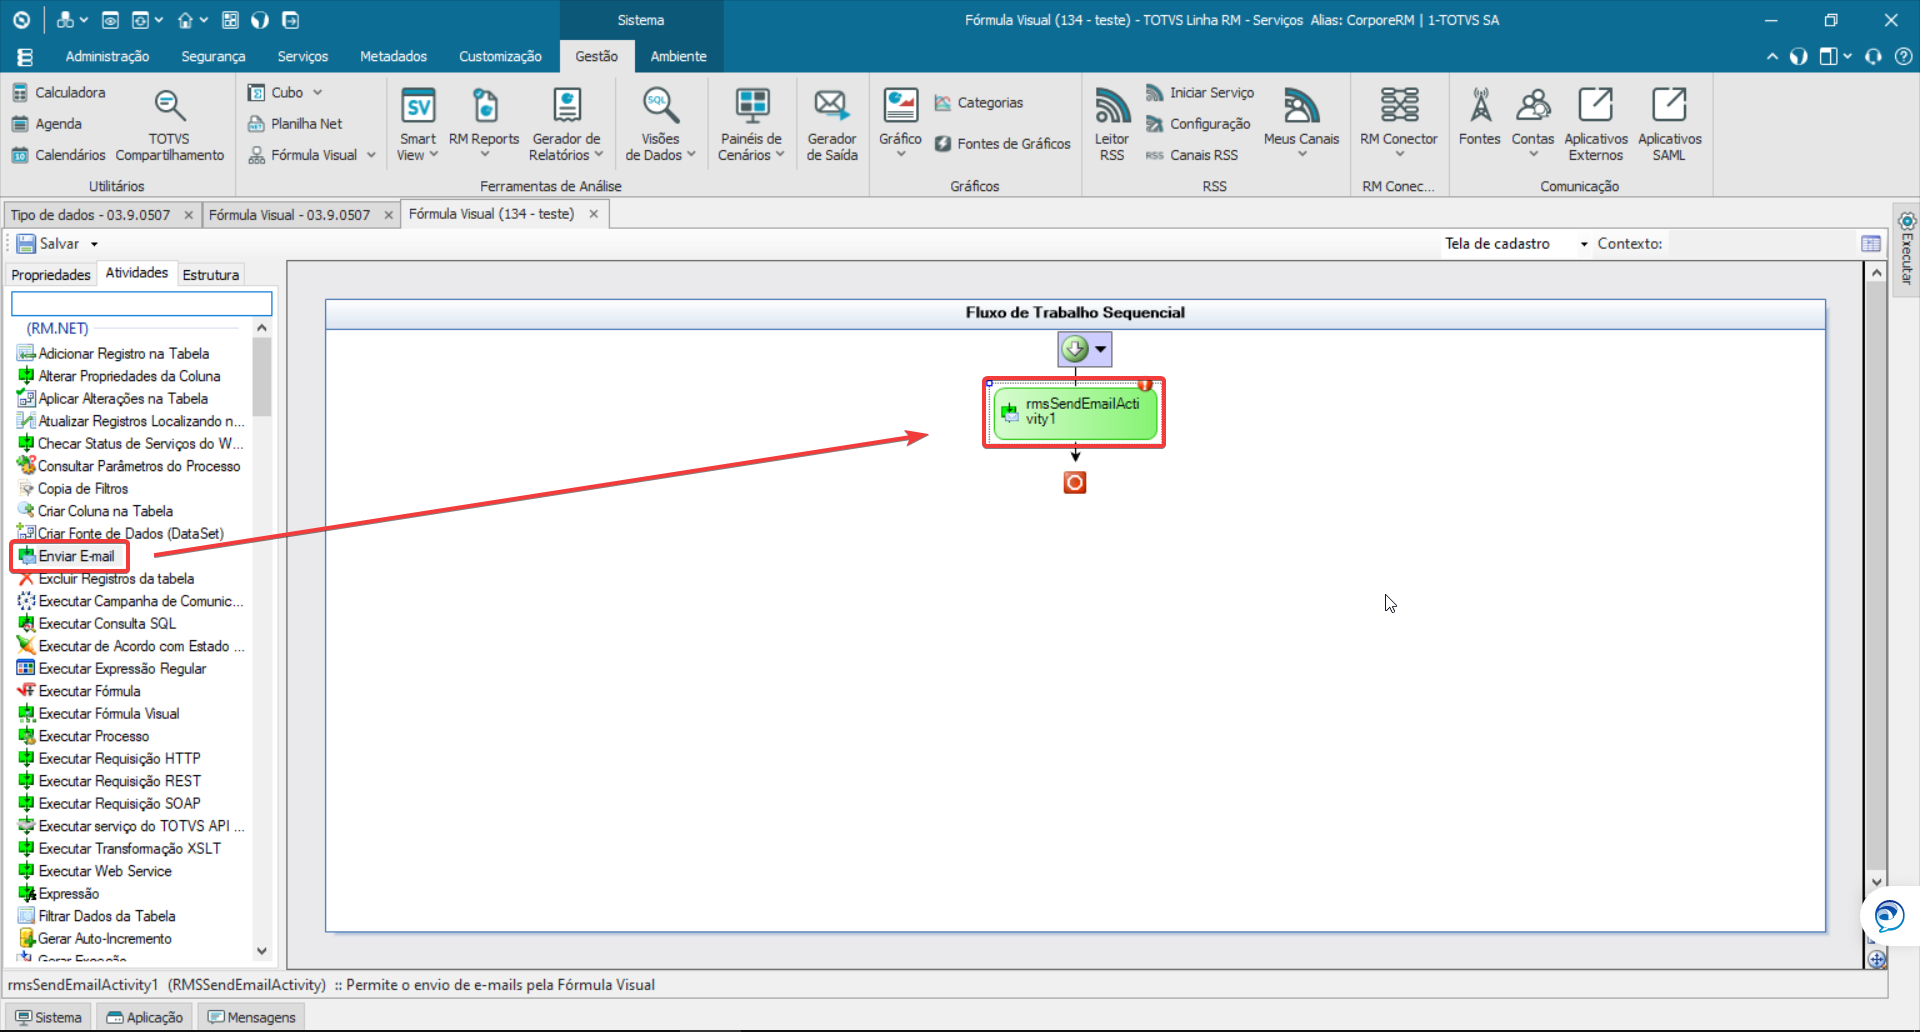Select the rmsSendEmailActivity1 node in workflow

tap(1075, 412)
